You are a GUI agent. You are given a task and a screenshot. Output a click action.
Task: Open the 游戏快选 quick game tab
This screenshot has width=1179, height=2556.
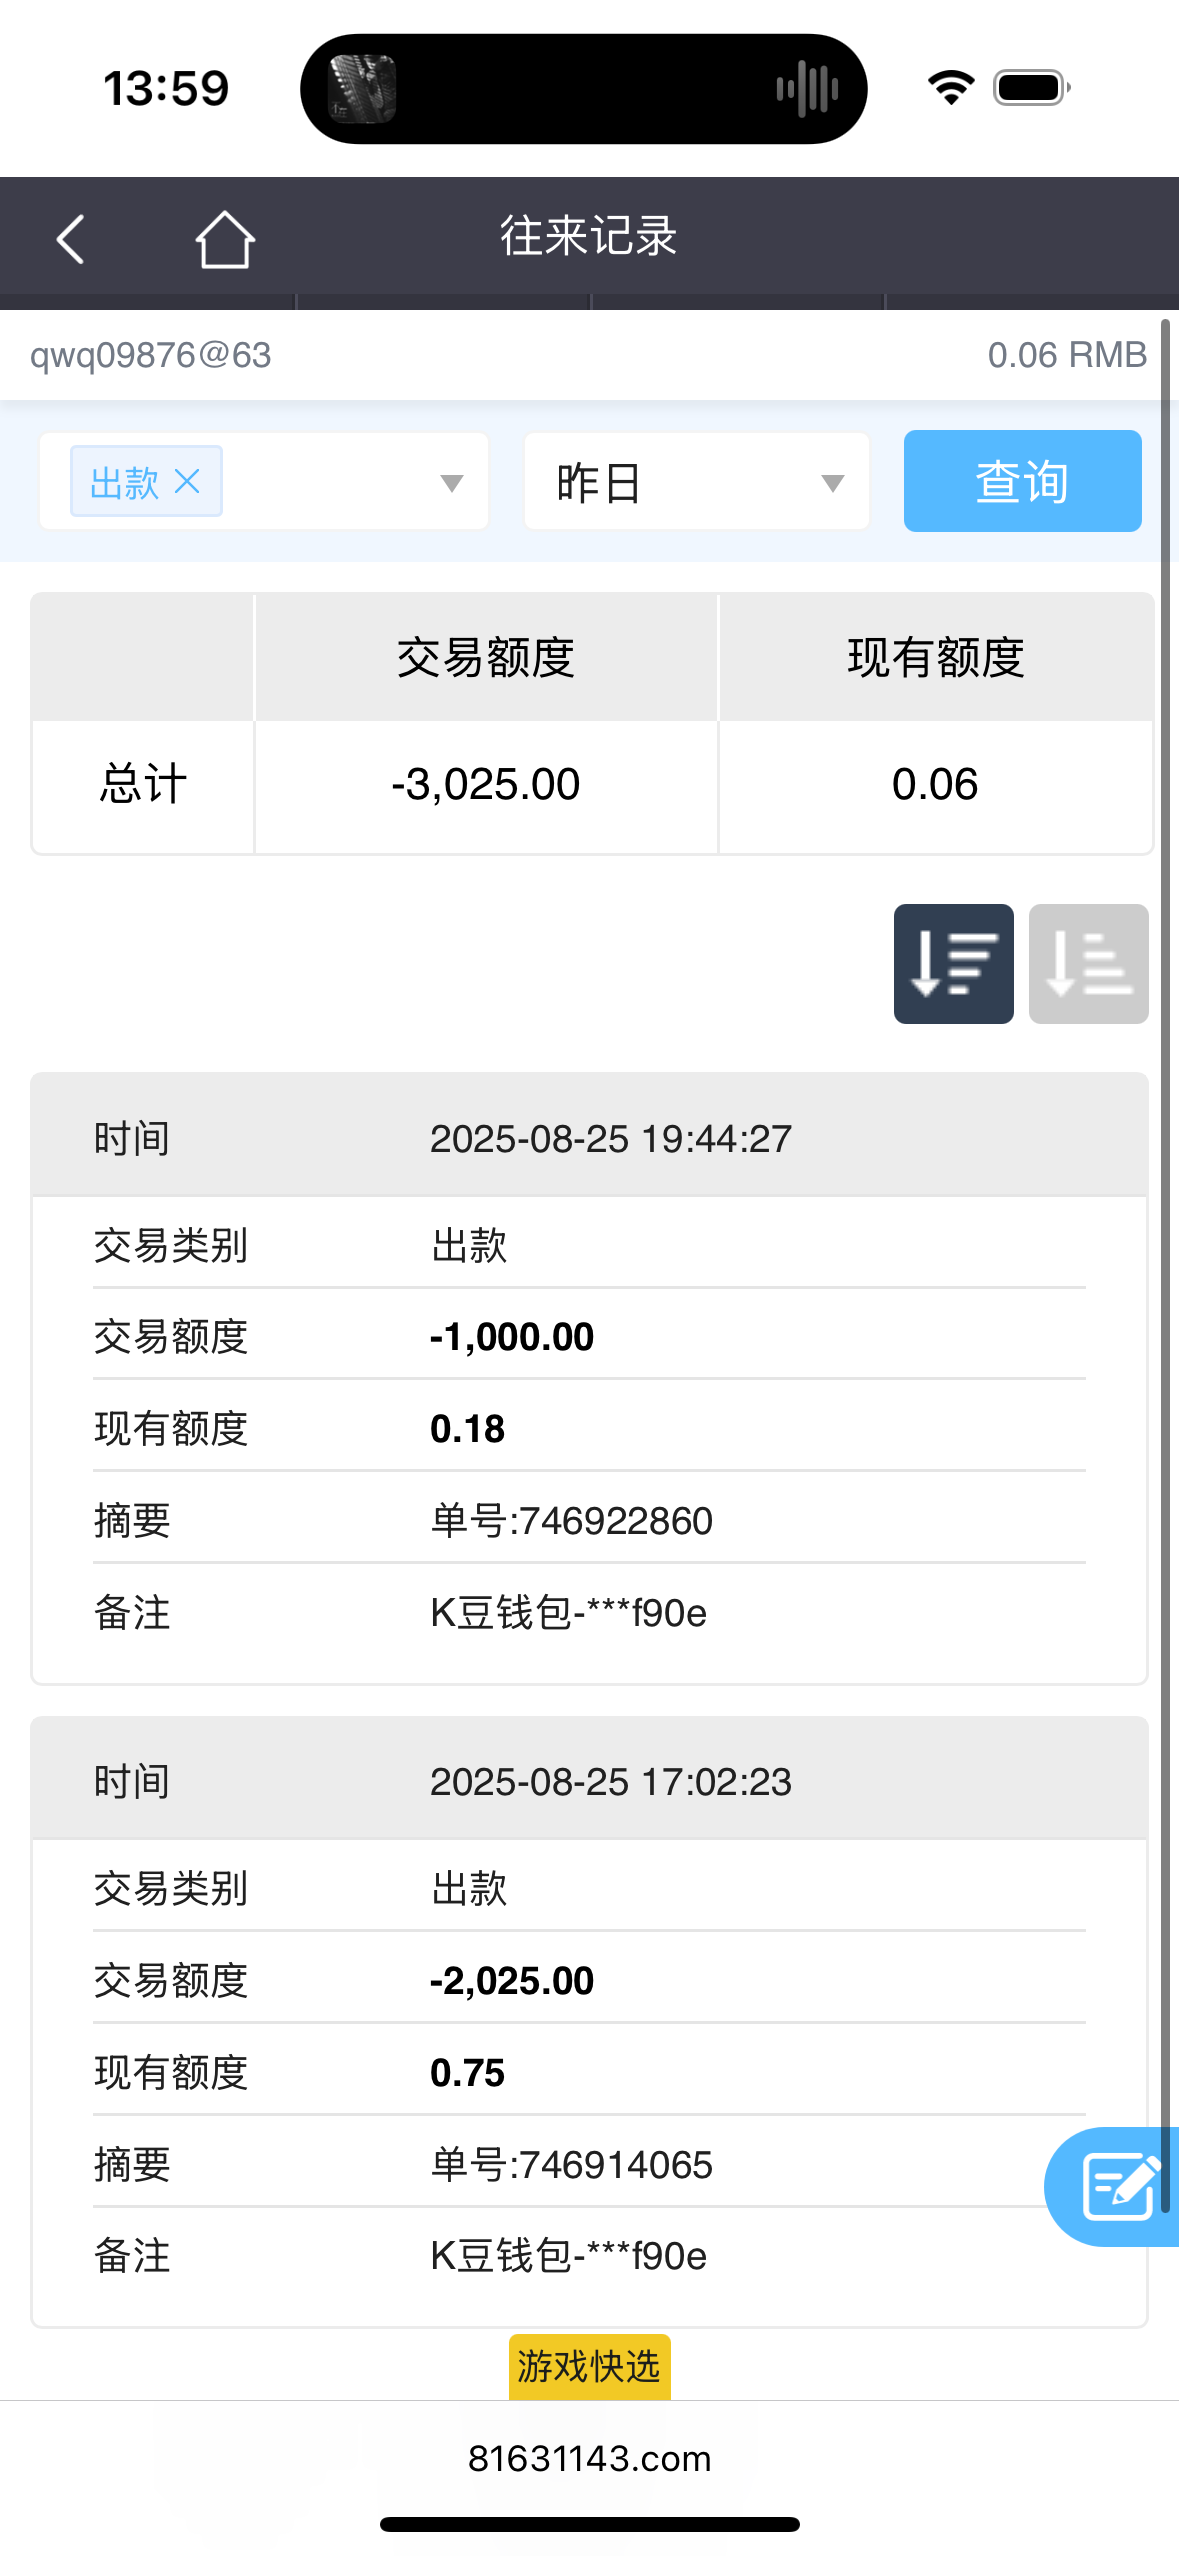pyautogui.click(x=589, y=2366)
